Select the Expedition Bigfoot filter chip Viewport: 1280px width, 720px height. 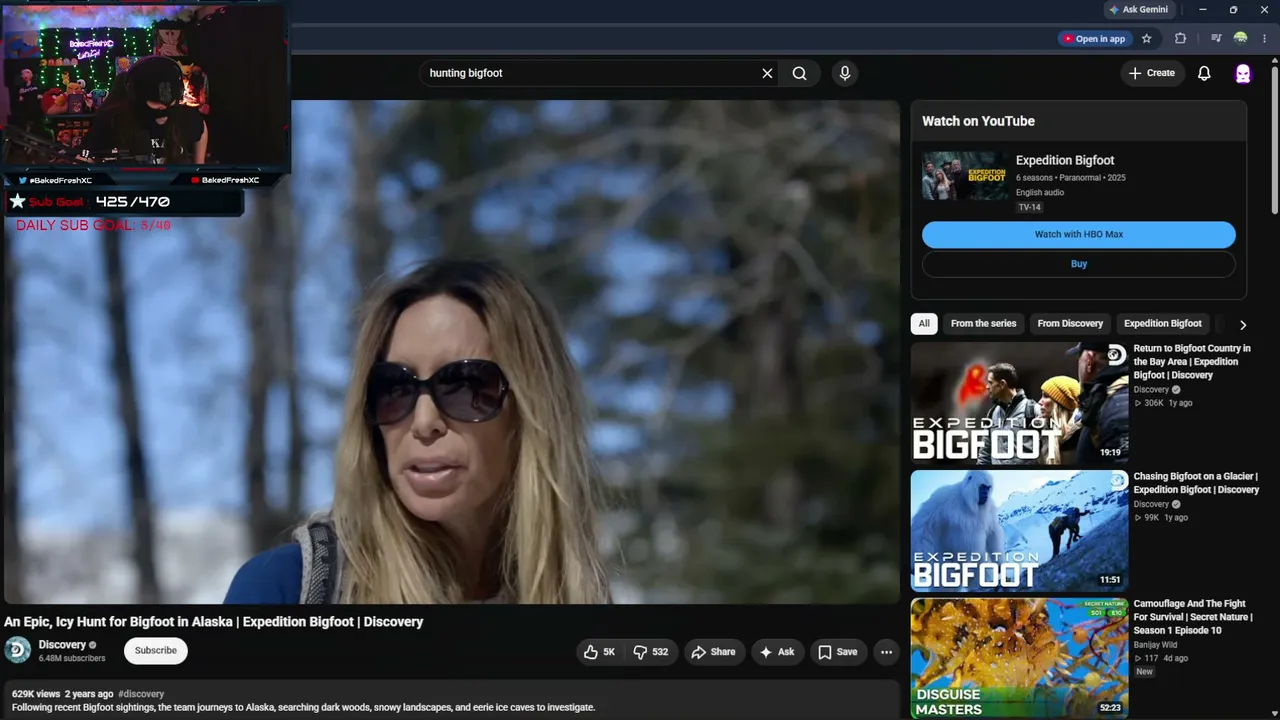(x=1163, y=324)
